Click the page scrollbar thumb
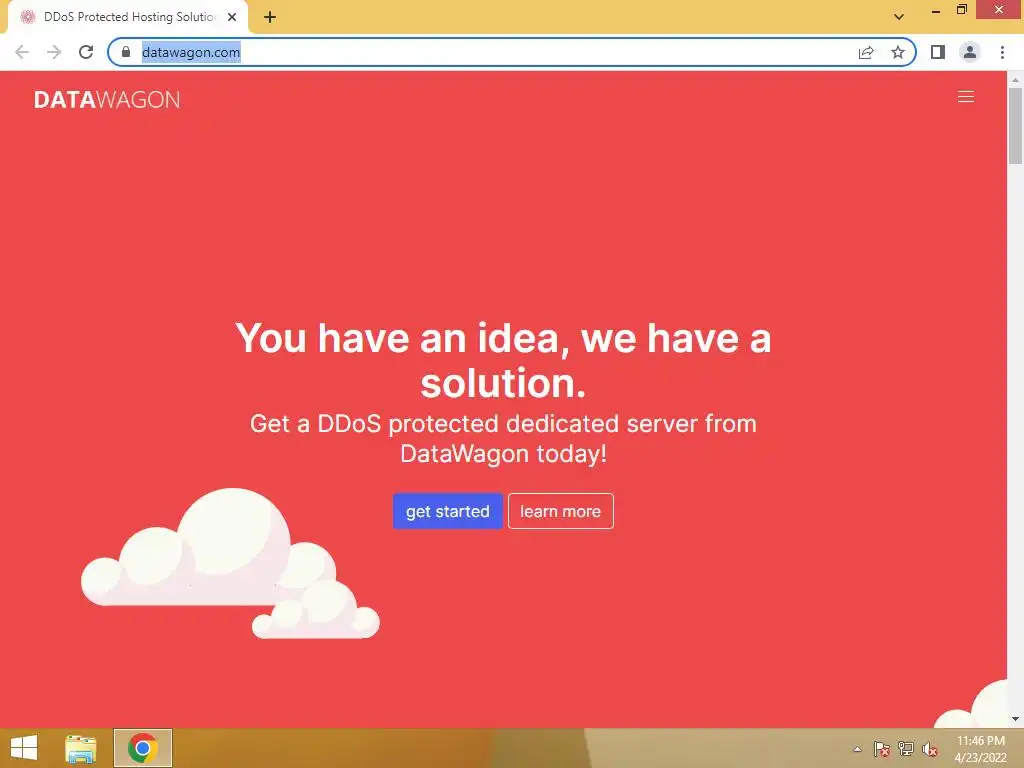This screenshot has height=768, width=1024. point(1015,125)
